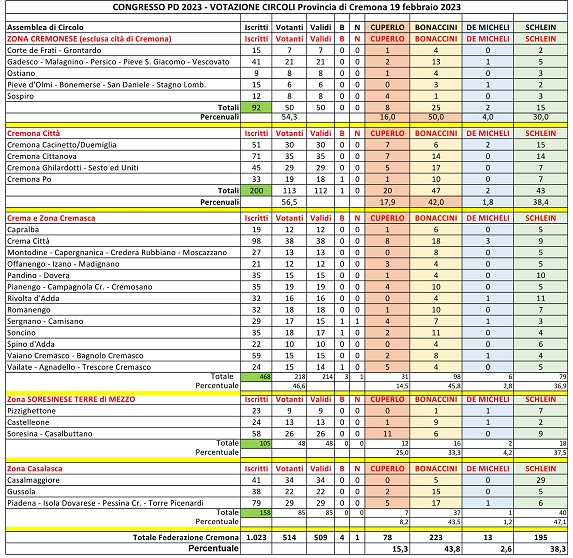The width and height of the screenshot is (573, 558).
Task: Click the 'Crema e Zona Cremasca' section heading
Action: [51, 218]
